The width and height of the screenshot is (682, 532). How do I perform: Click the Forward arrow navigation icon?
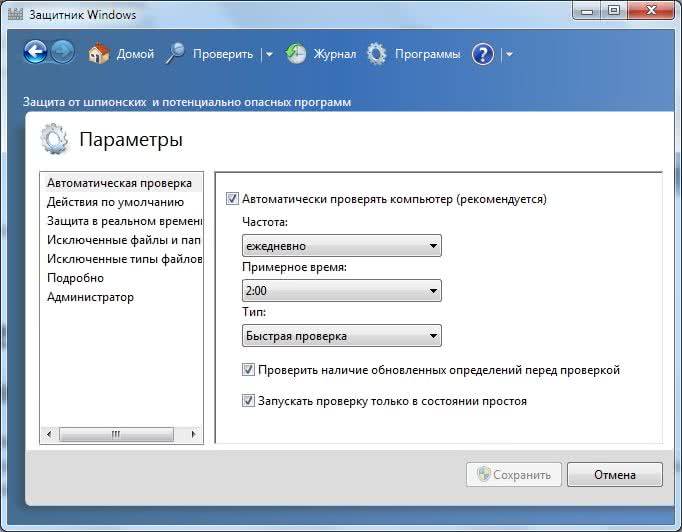pos(63,52)
